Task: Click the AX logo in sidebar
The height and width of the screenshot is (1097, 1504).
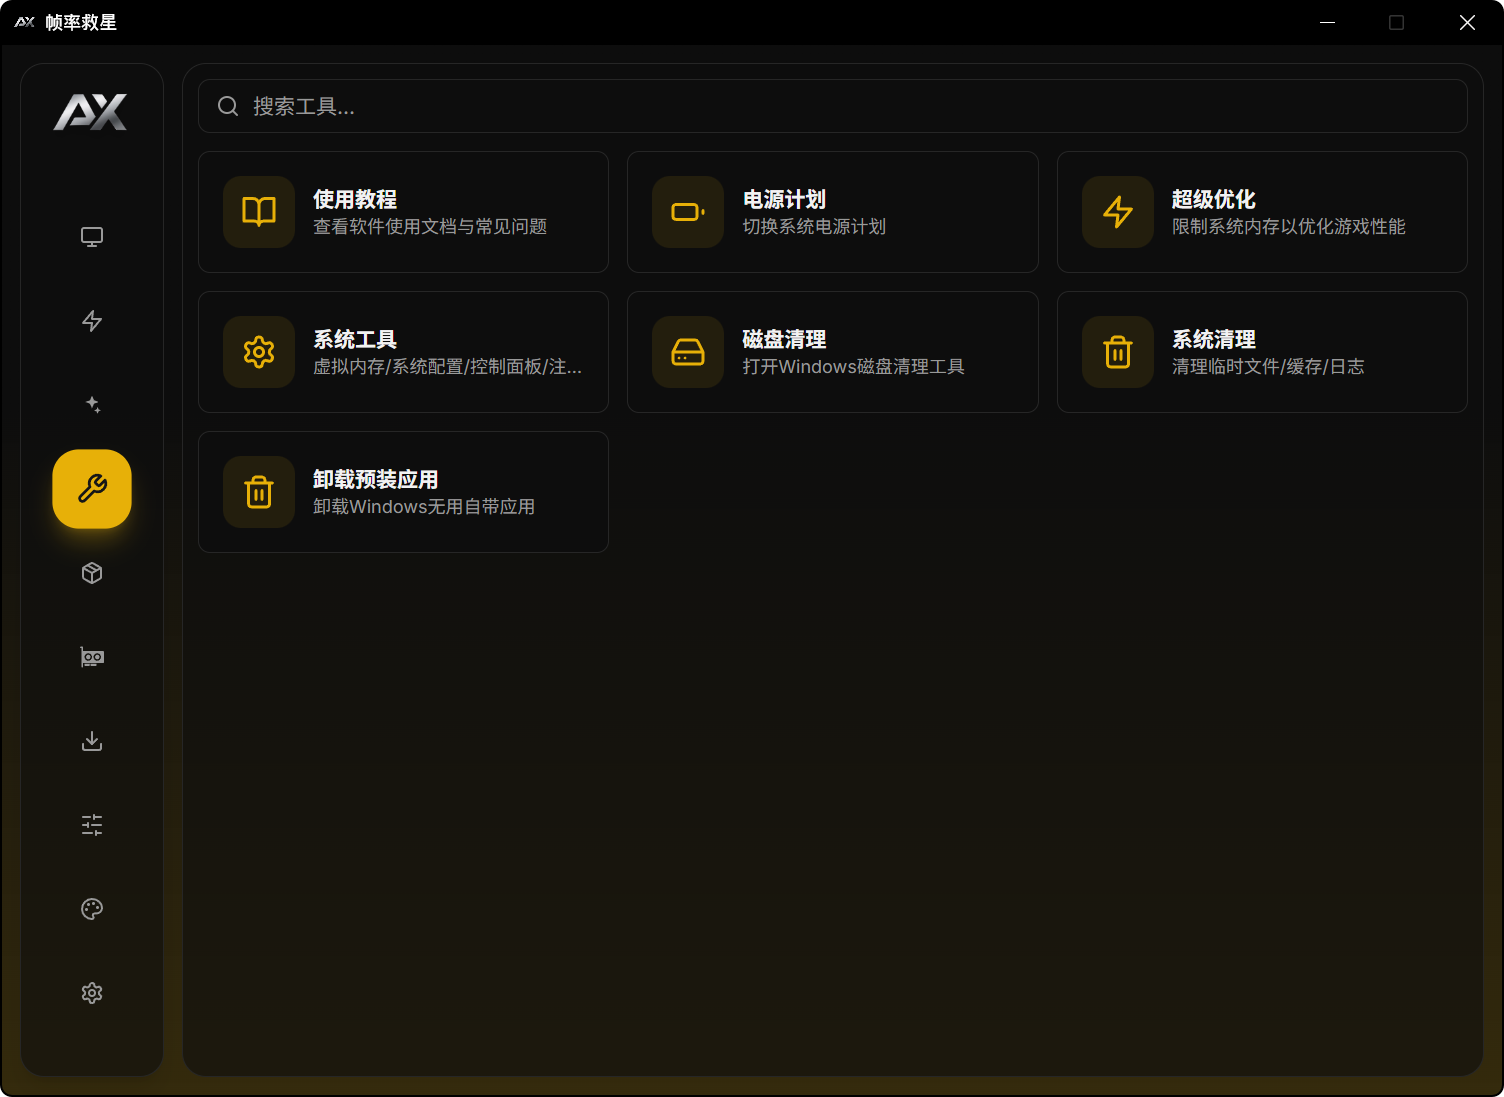Action: pos(91,112)
